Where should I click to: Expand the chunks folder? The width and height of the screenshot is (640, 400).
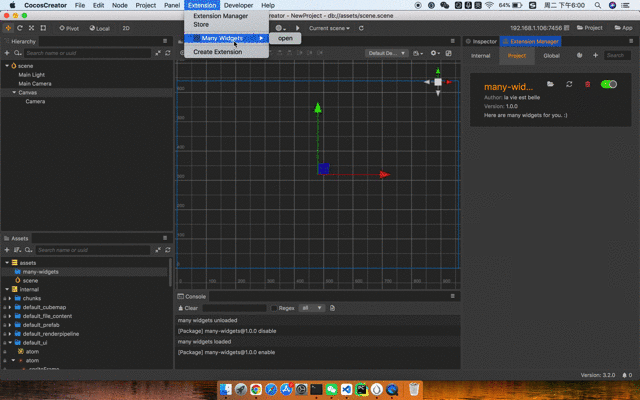coord(10,298)
